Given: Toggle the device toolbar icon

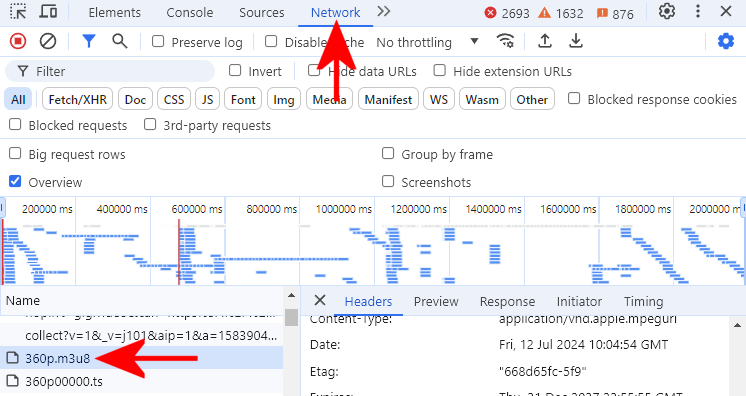Looking at the screenshot, I should 48,11.
